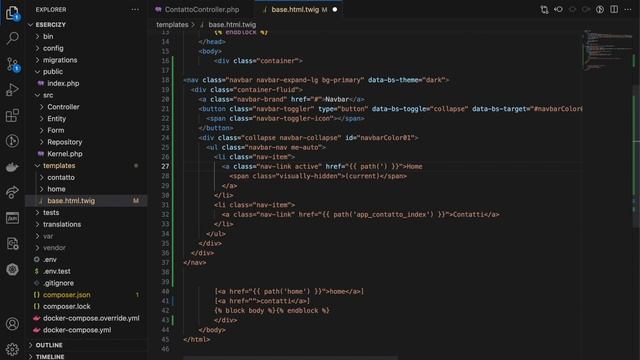Open the Git graph activity icon
This screenshot has height=360, width=640.
(x=12, y=141)
